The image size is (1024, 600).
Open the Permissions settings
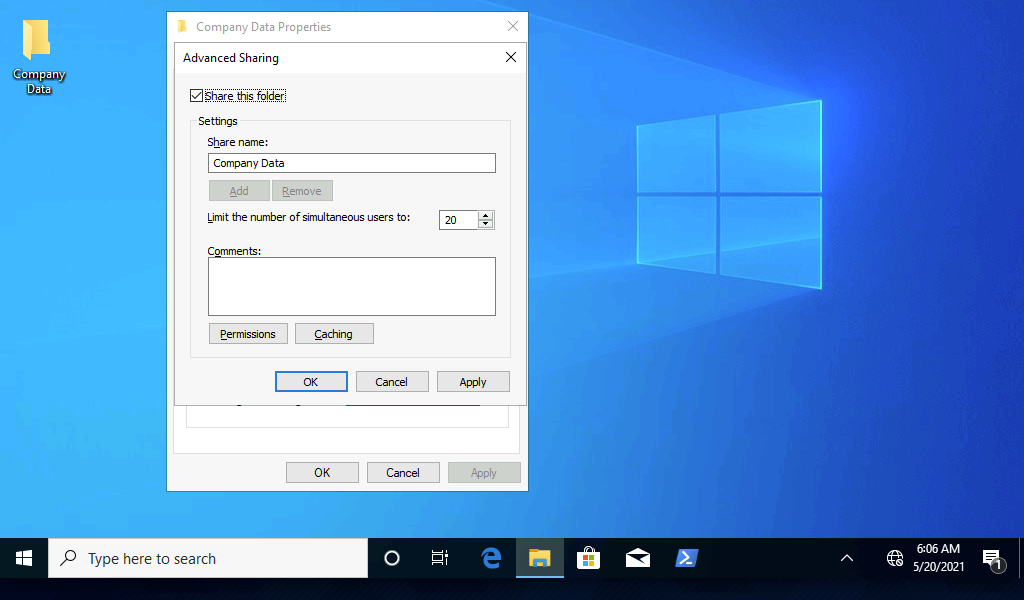coord(248,334)
